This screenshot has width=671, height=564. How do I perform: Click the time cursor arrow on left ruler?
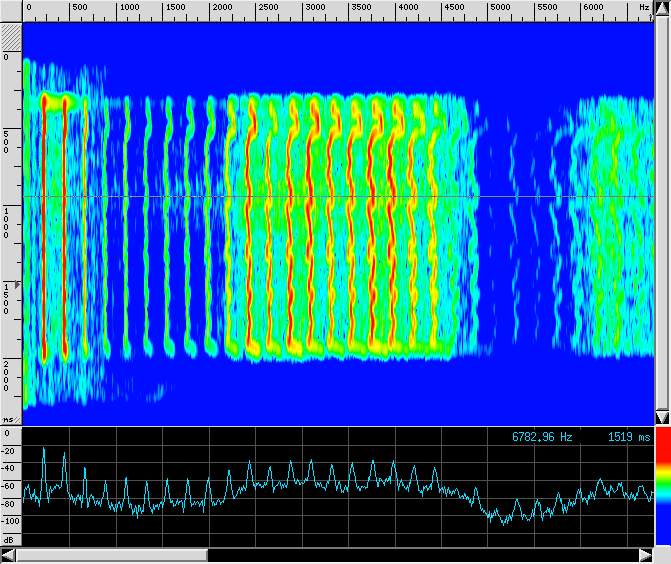click(16, 286)
